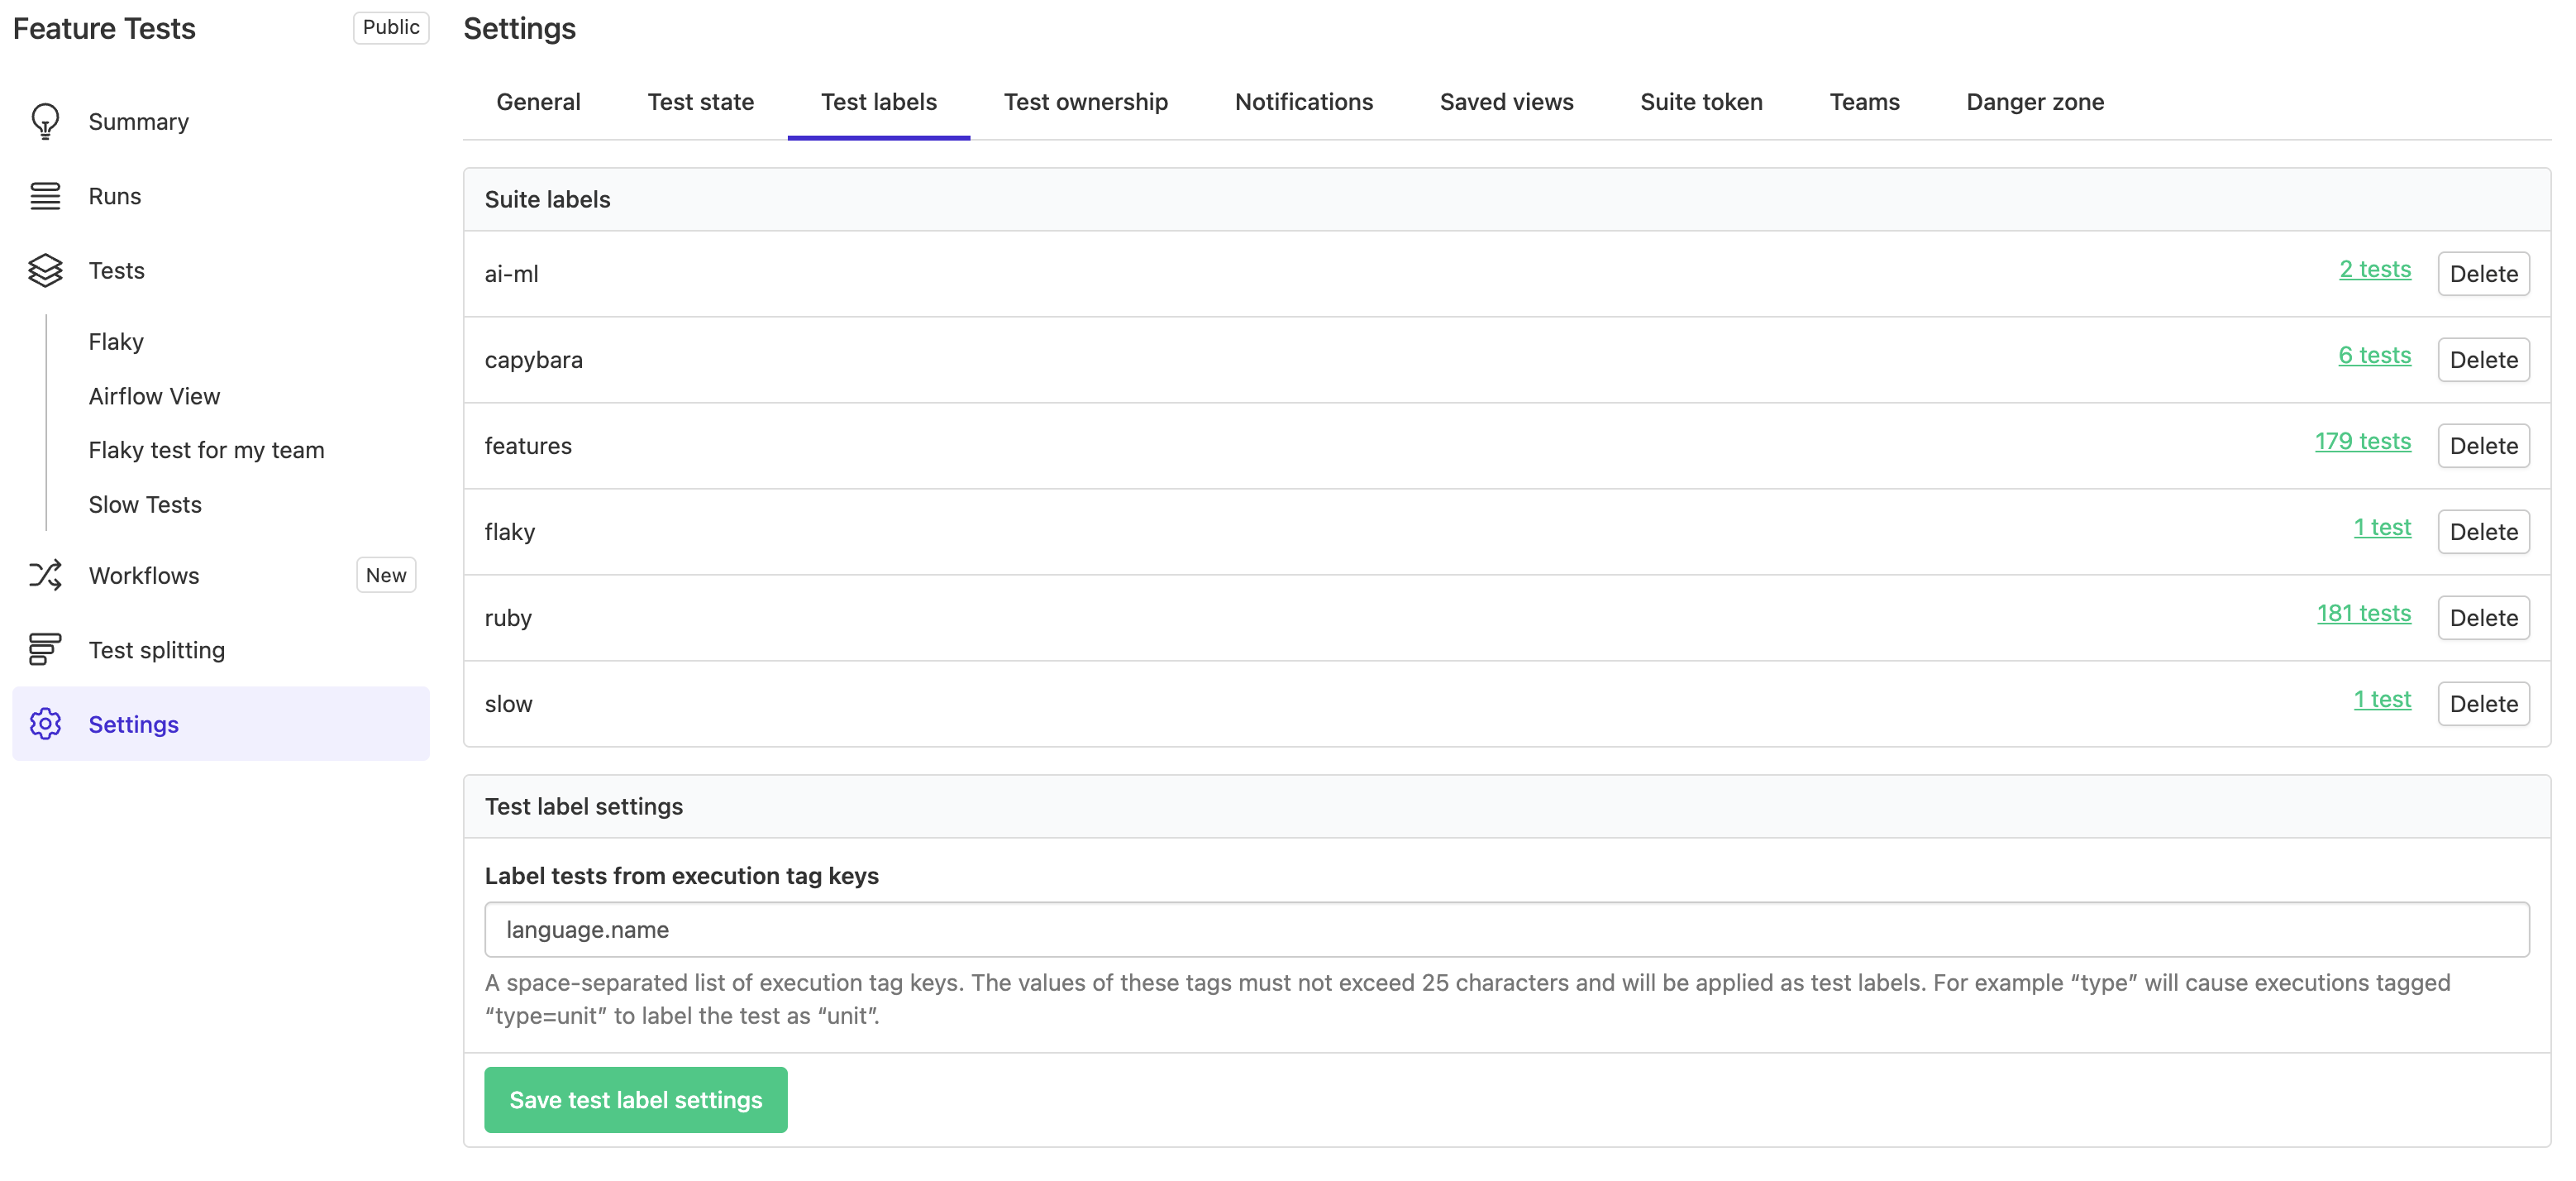Switch to the Suite token tab
This screenshot has width=2576, height=1181.
pos(1700,101)
